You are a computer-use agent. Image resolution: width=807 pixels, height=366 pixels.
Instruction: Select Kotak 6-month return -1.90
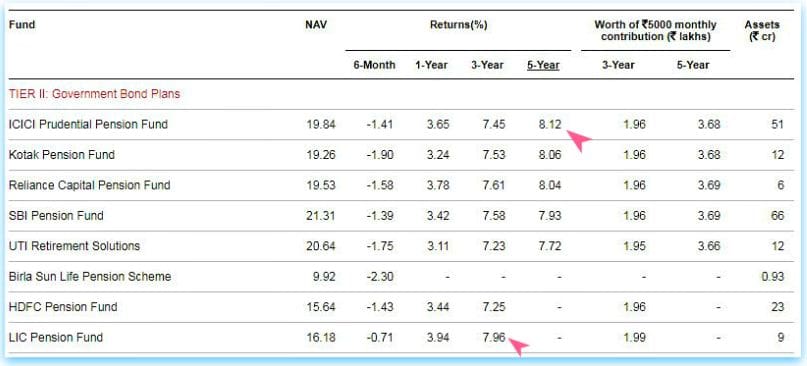tap(380, 155)
